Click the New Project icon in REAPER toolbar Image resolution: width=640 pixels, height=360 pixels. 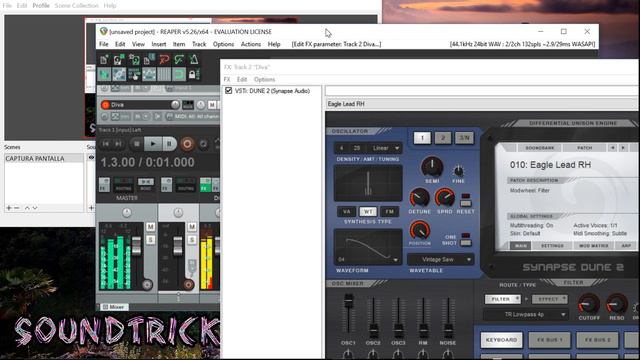pos(104,60)
